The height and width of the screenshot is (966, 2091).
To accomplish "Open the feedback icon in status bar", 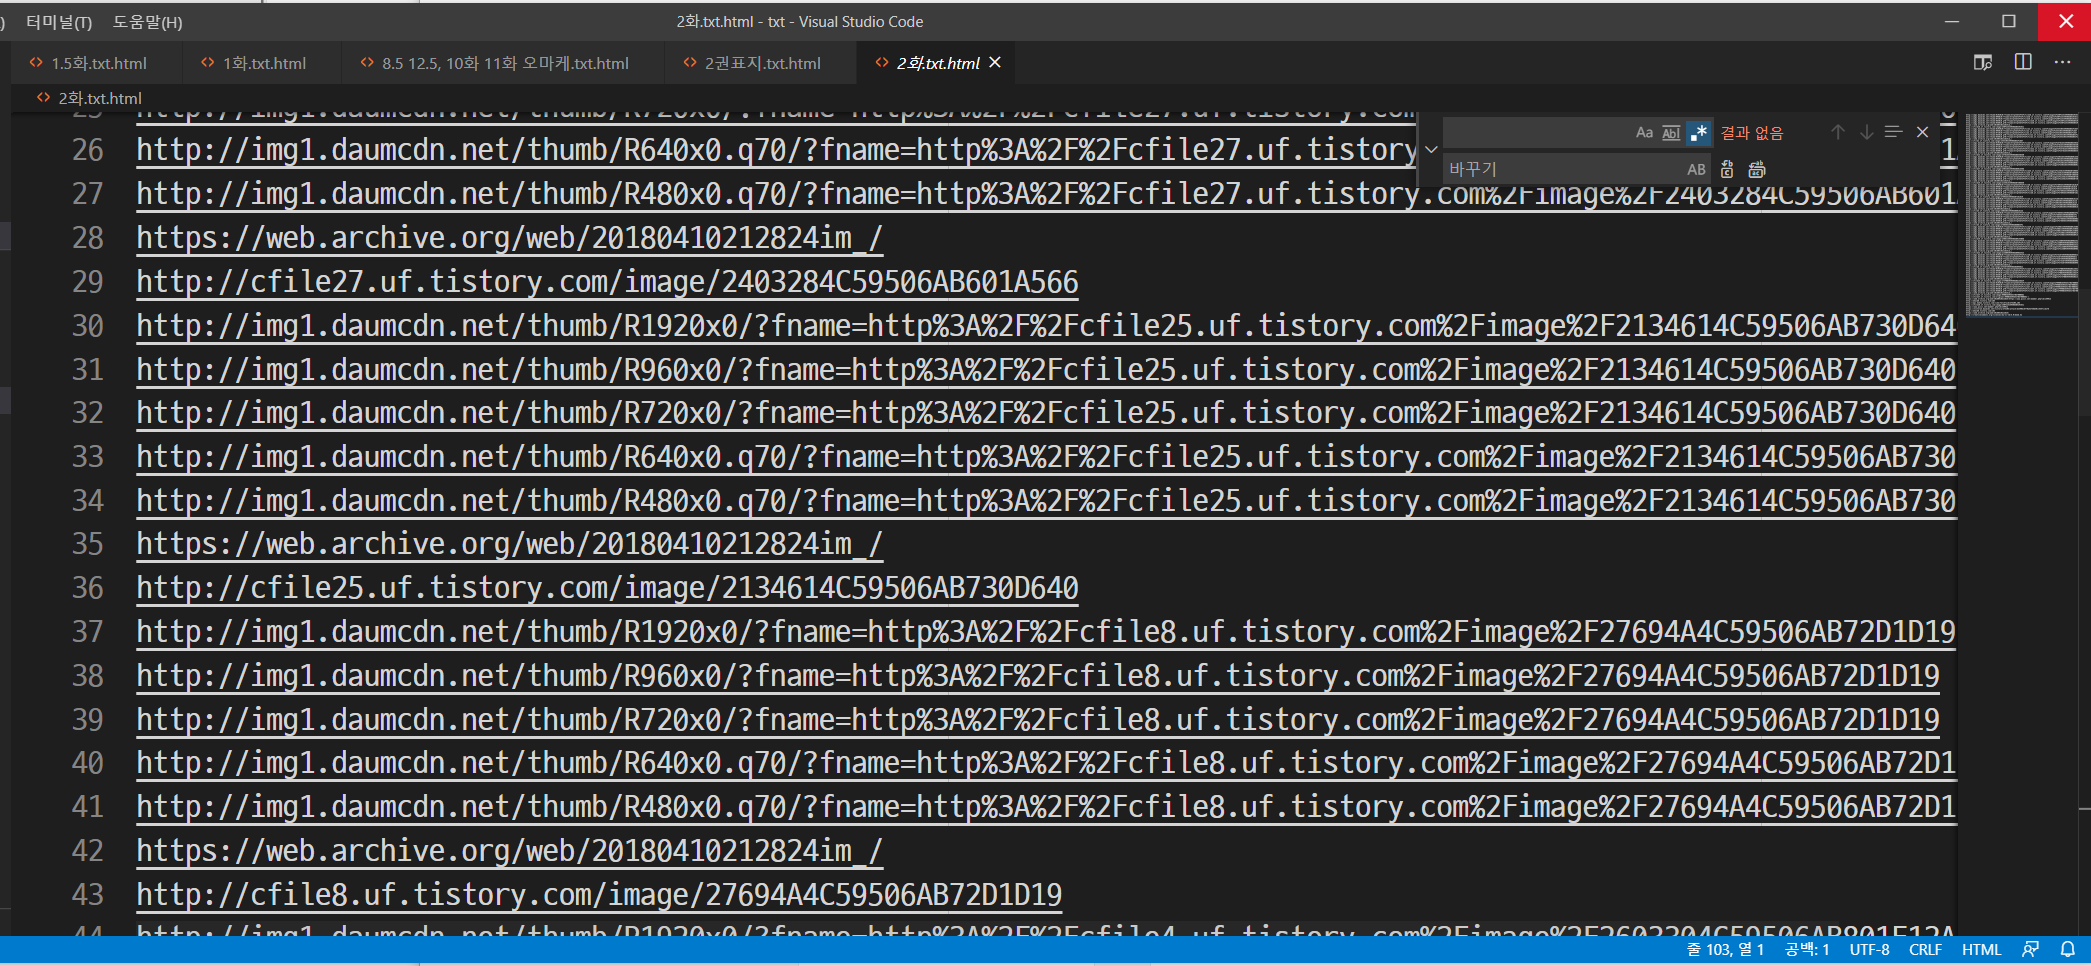I will point(2030,950).
